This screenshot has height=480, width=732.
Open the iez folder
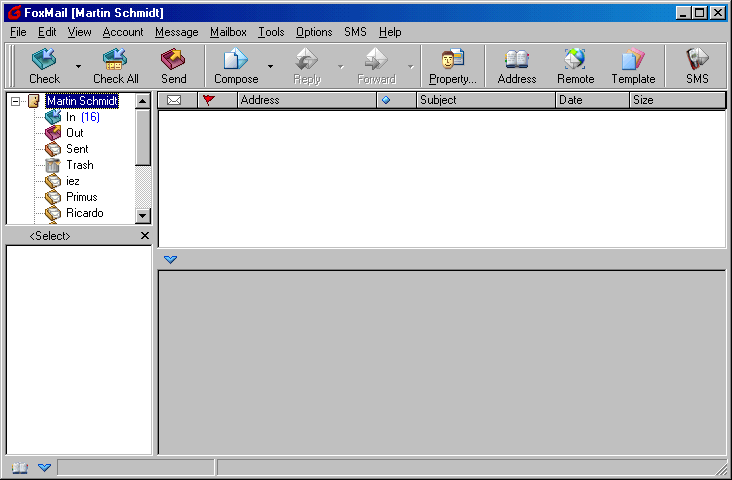point(72,181)
